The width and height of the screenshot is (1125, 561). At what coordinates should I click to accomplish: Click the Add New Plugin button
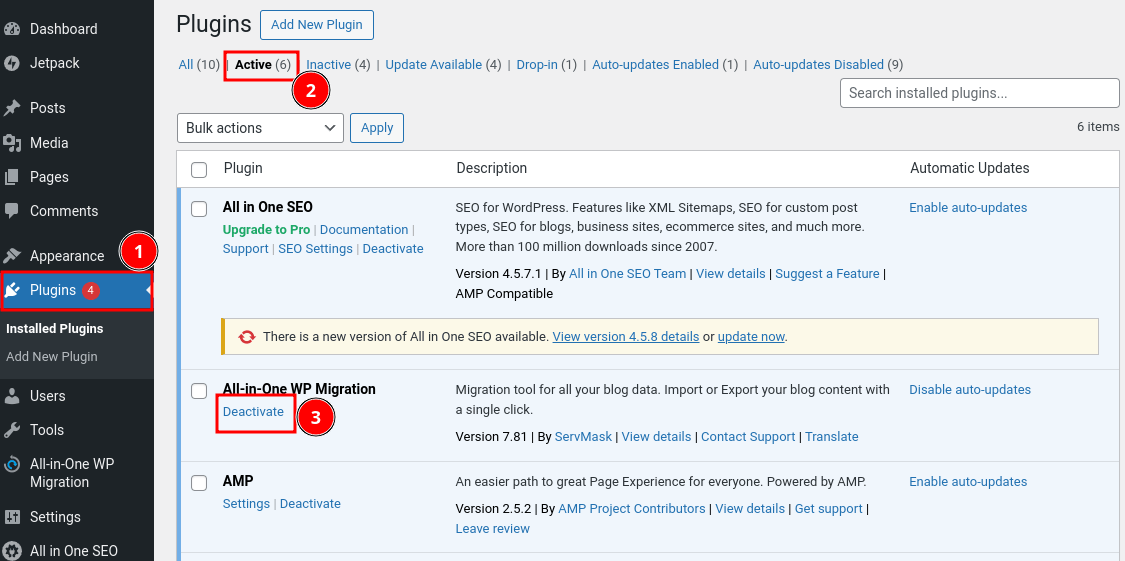(x=317, y=24)
